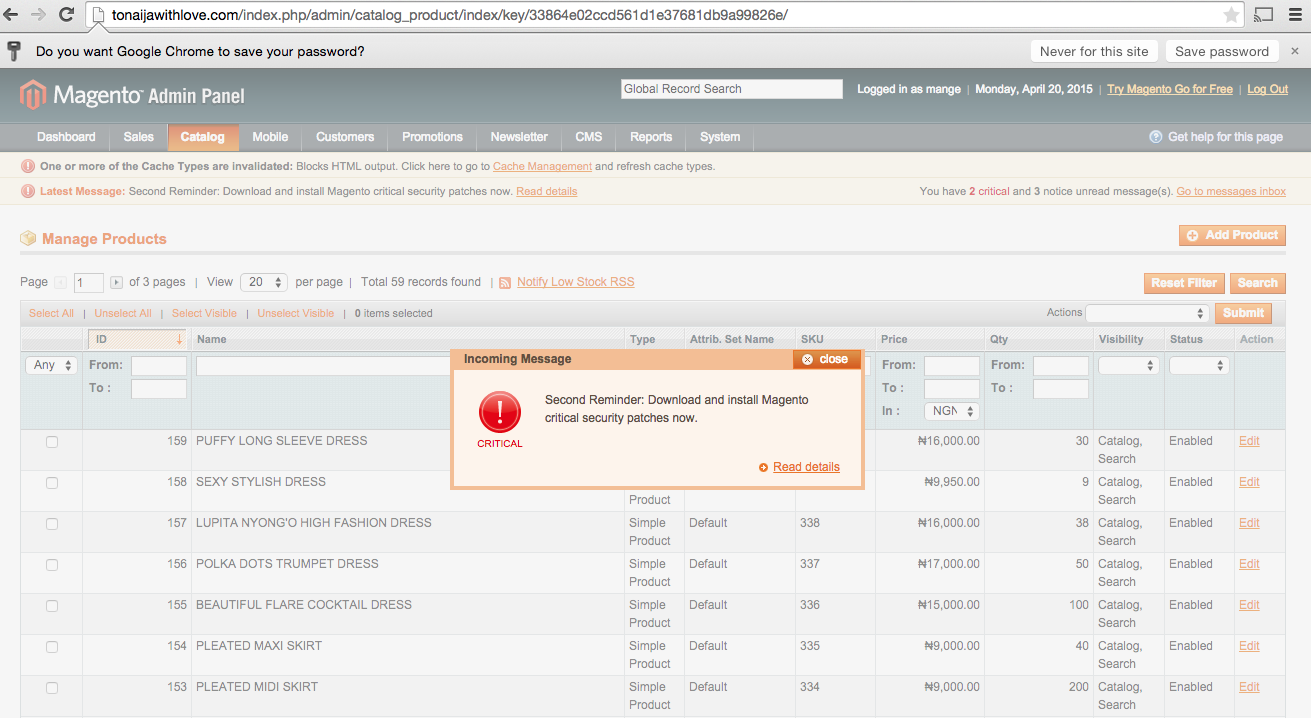This screenshot has height=718, width=1311.
Task: Edit the PLEATED MIDI SKIRT product
Action: (1249, 687)
